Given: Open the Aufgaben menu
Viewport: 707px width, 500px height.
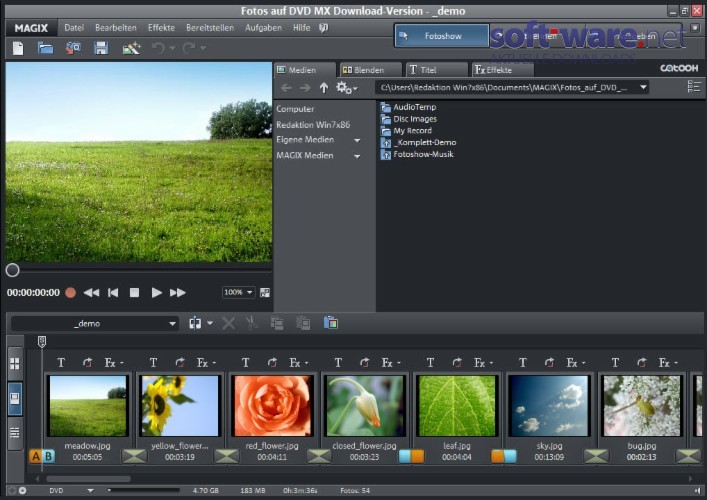Looking at the screenshot, I should [x=263, y=28].
